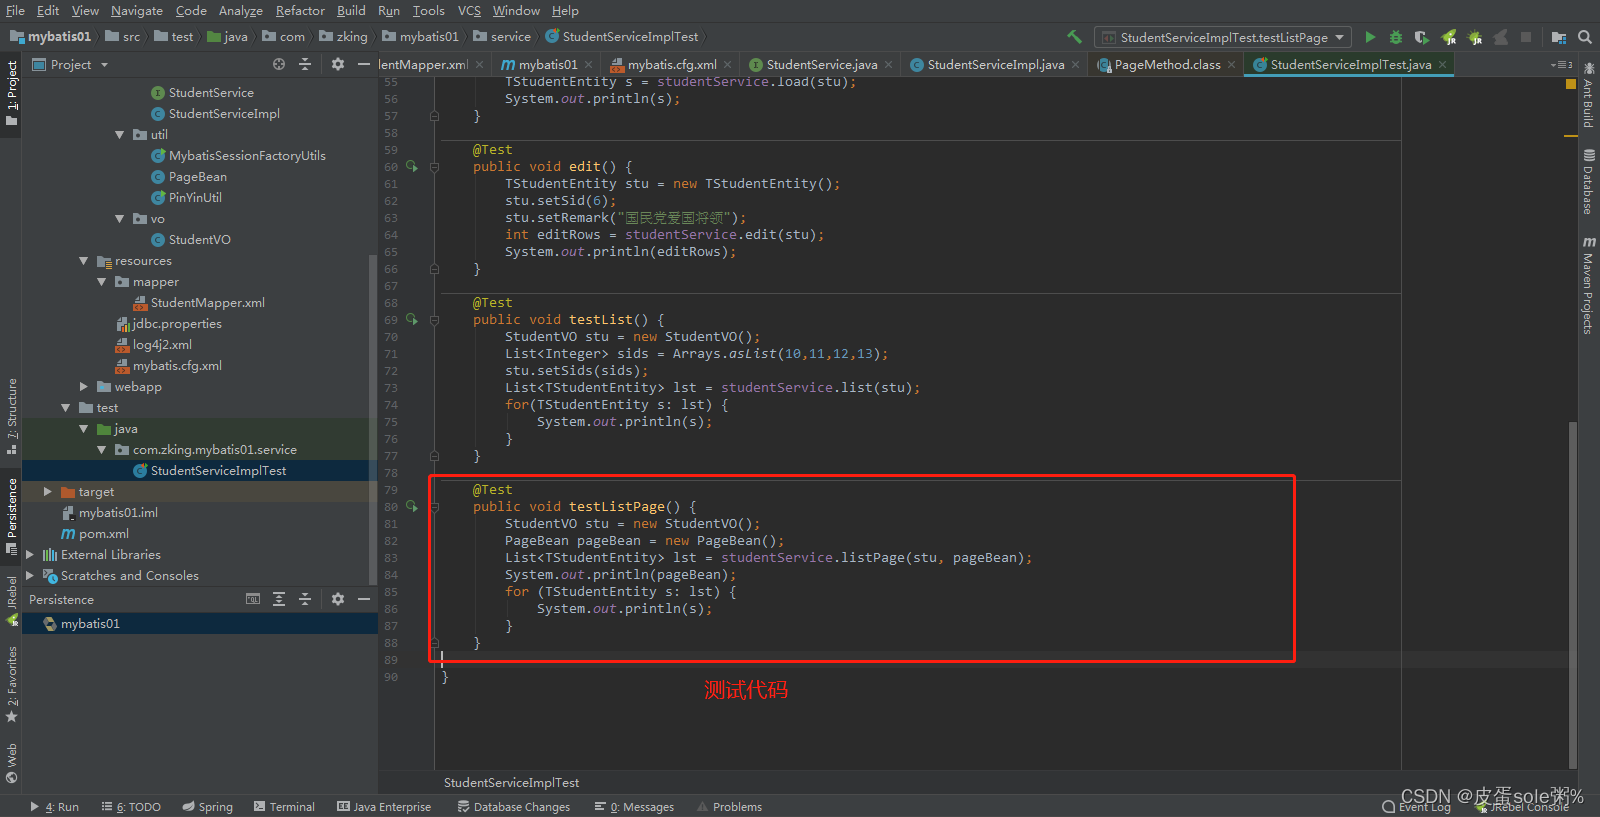Collapse the mapper folder in the project tree

coord(102,282)
